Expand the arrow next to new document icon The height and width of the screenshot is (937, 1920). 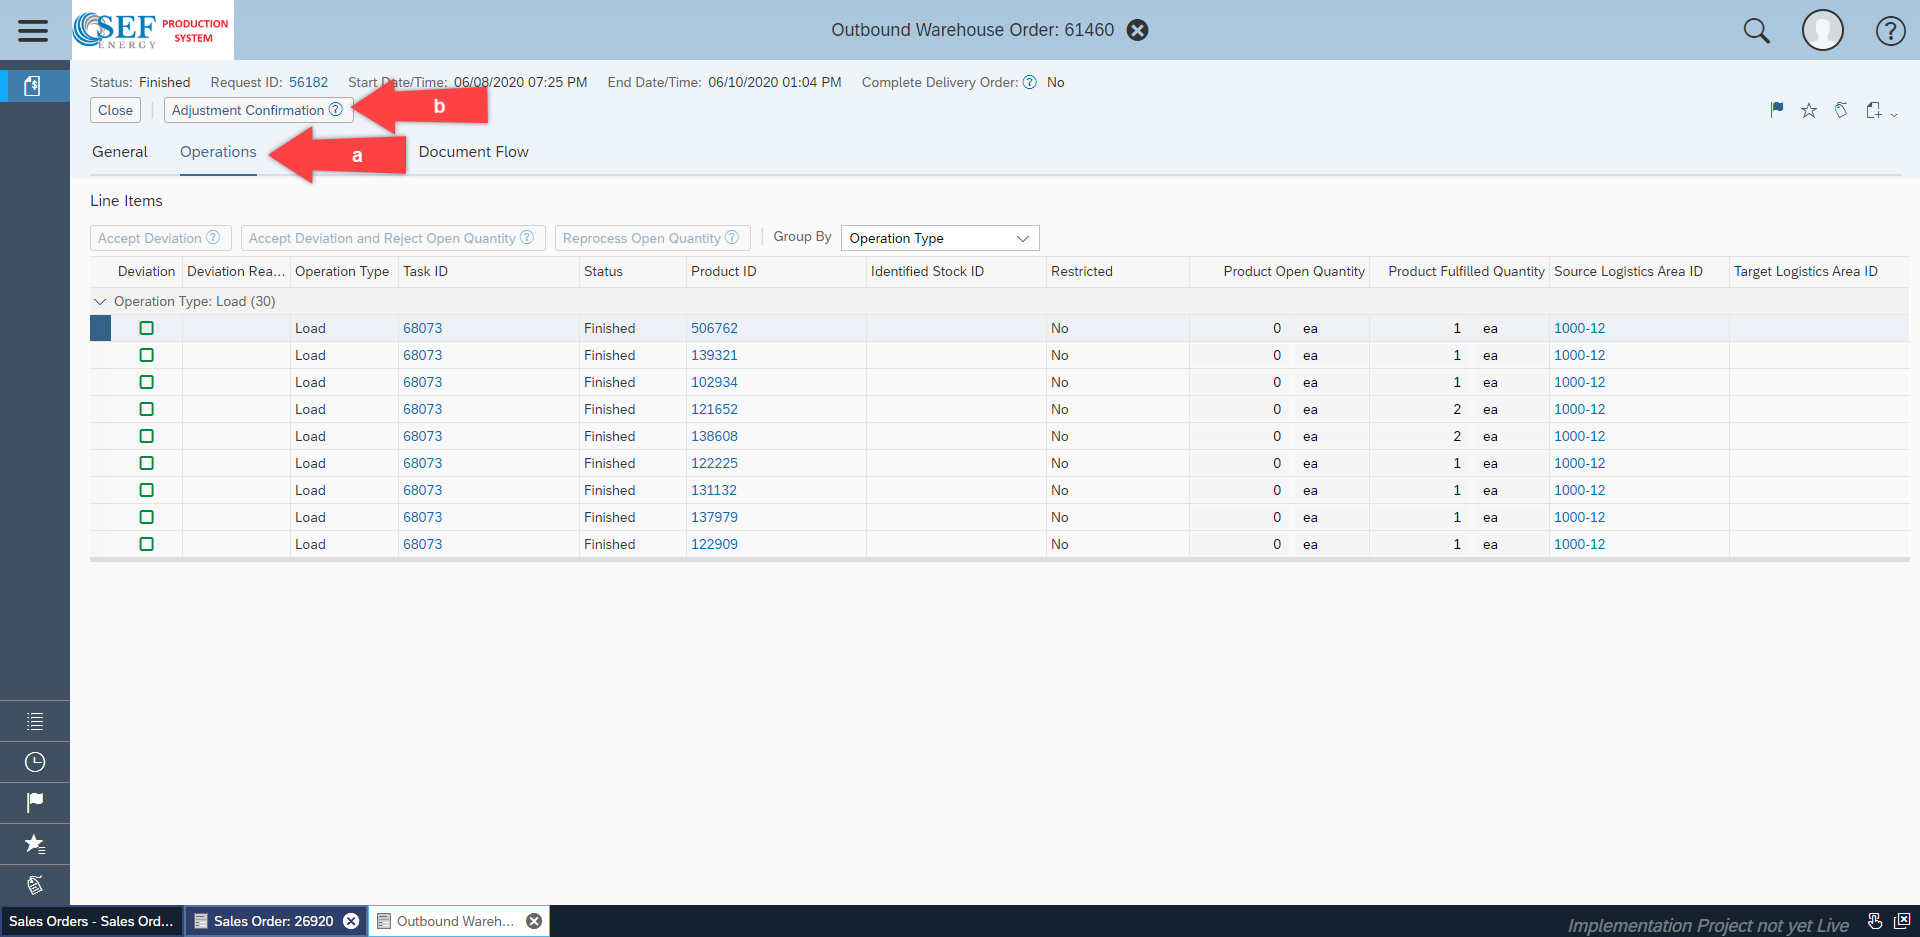(x=1894, y=115)
